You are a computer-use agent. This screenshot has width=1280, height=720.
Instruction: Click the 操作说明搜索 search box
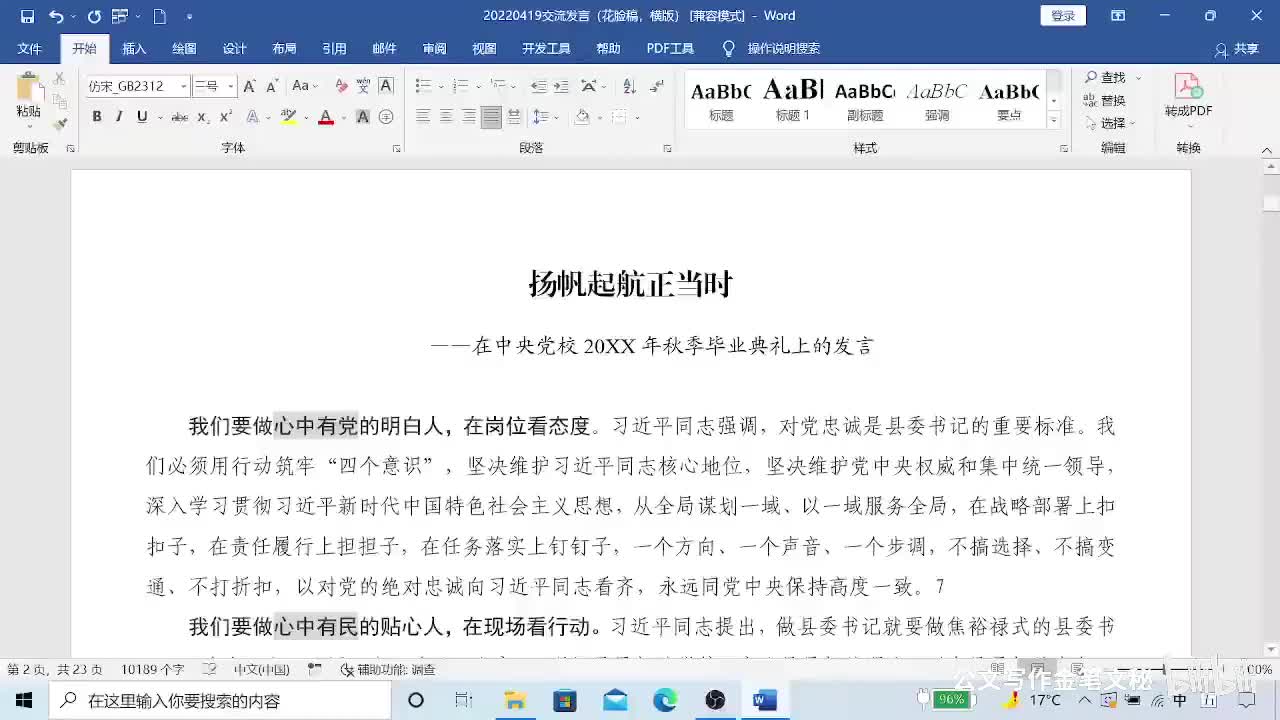772,48
